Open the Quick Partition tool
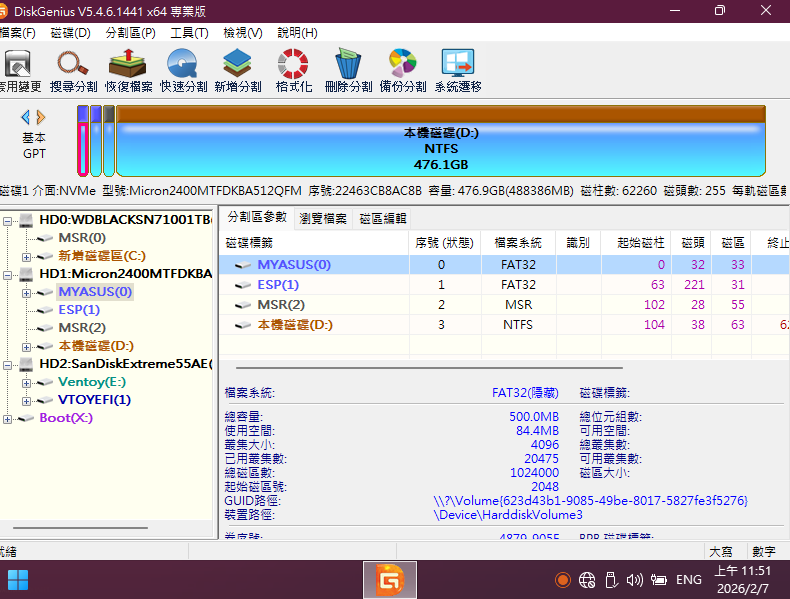 point(183,70)
